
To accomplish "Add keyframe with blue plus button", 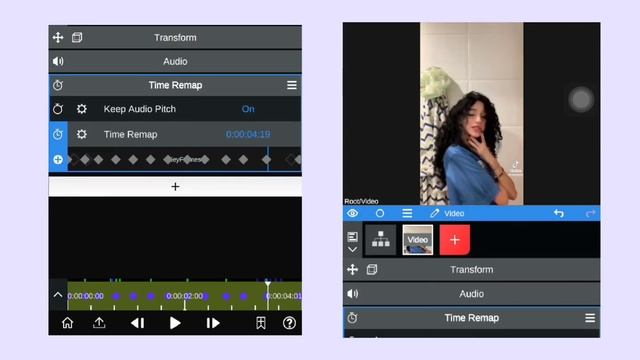I will click(x=58, y=160).
